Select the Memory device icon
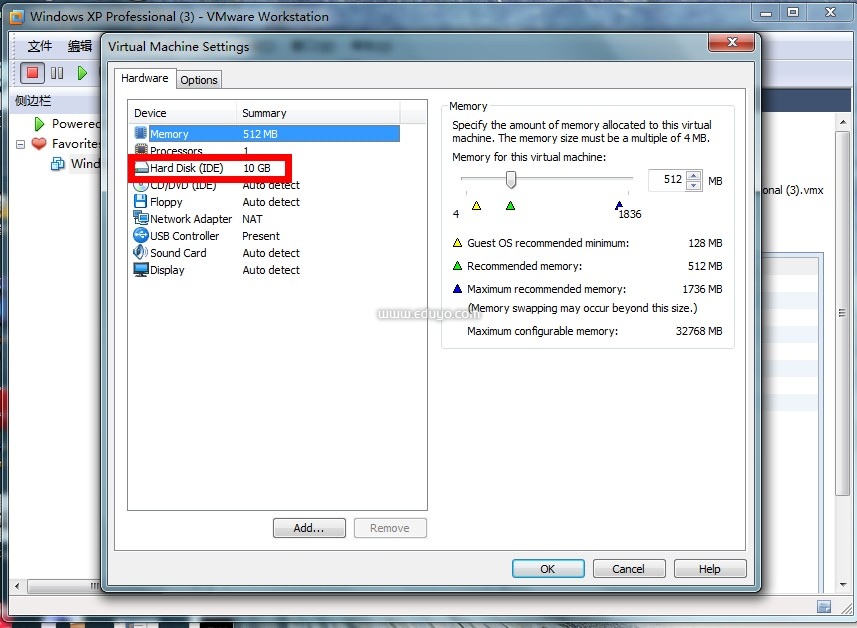Image resolution: width=857 pixels, height=628 pixels. (x=141, y=133)
